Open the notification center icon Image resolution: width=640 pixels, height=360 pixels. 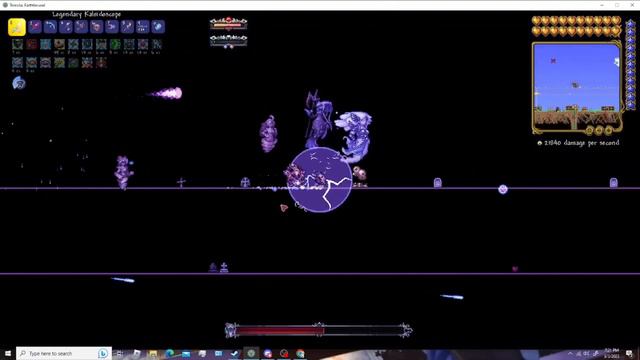coord(629,353)
